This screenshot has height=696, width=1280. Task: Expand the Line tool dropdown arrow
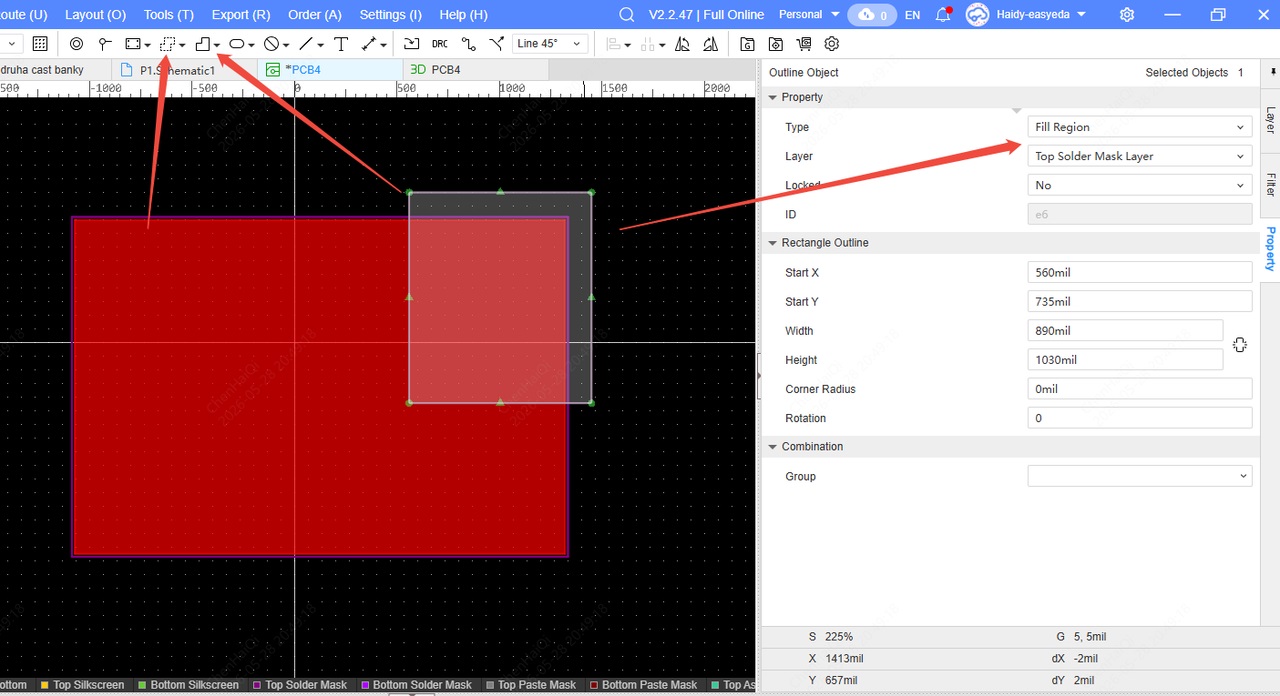coord(320,45)
